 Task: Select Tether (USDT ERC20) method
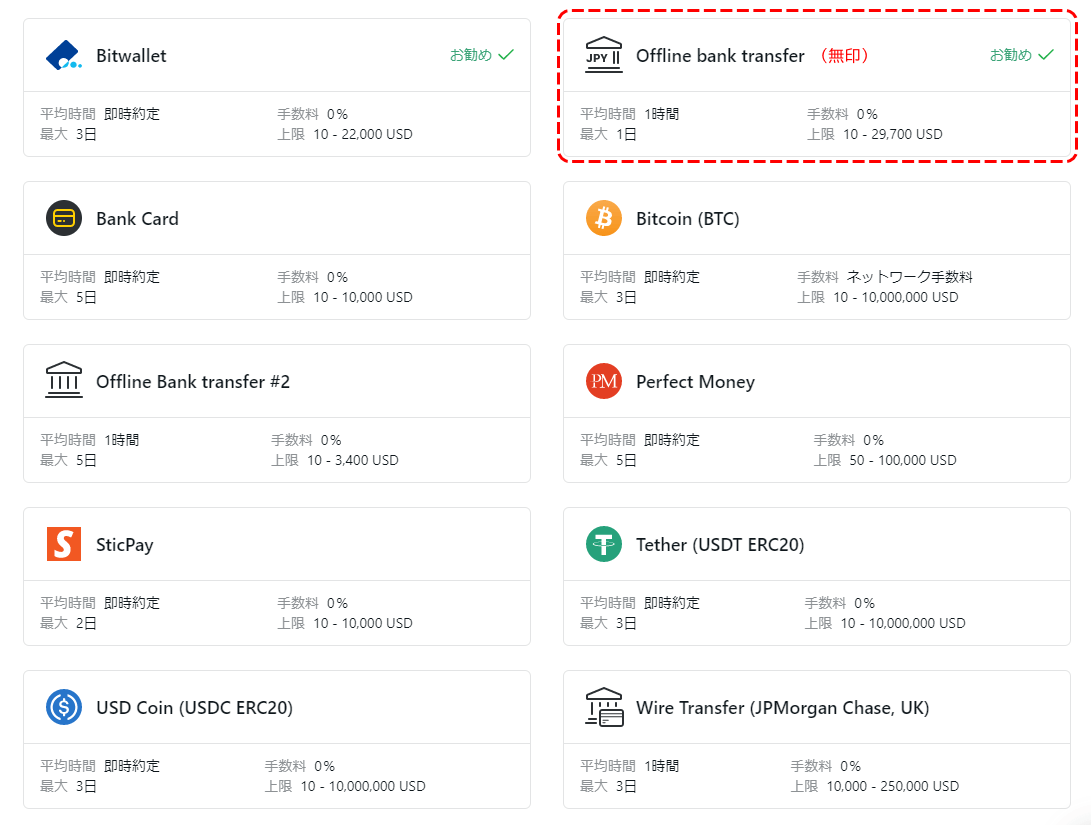click(x=720, y=545)
